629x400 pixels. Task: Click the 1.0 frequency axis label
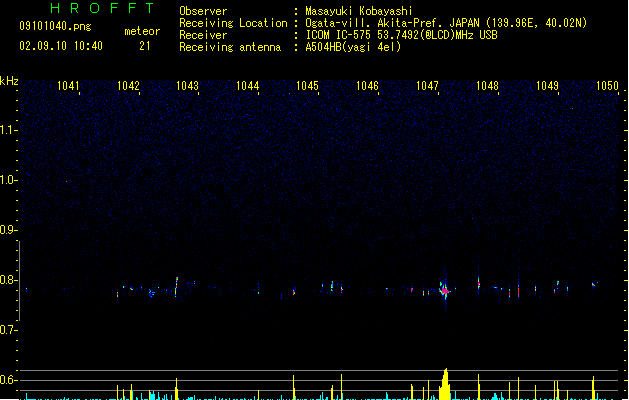pos(7,180)
